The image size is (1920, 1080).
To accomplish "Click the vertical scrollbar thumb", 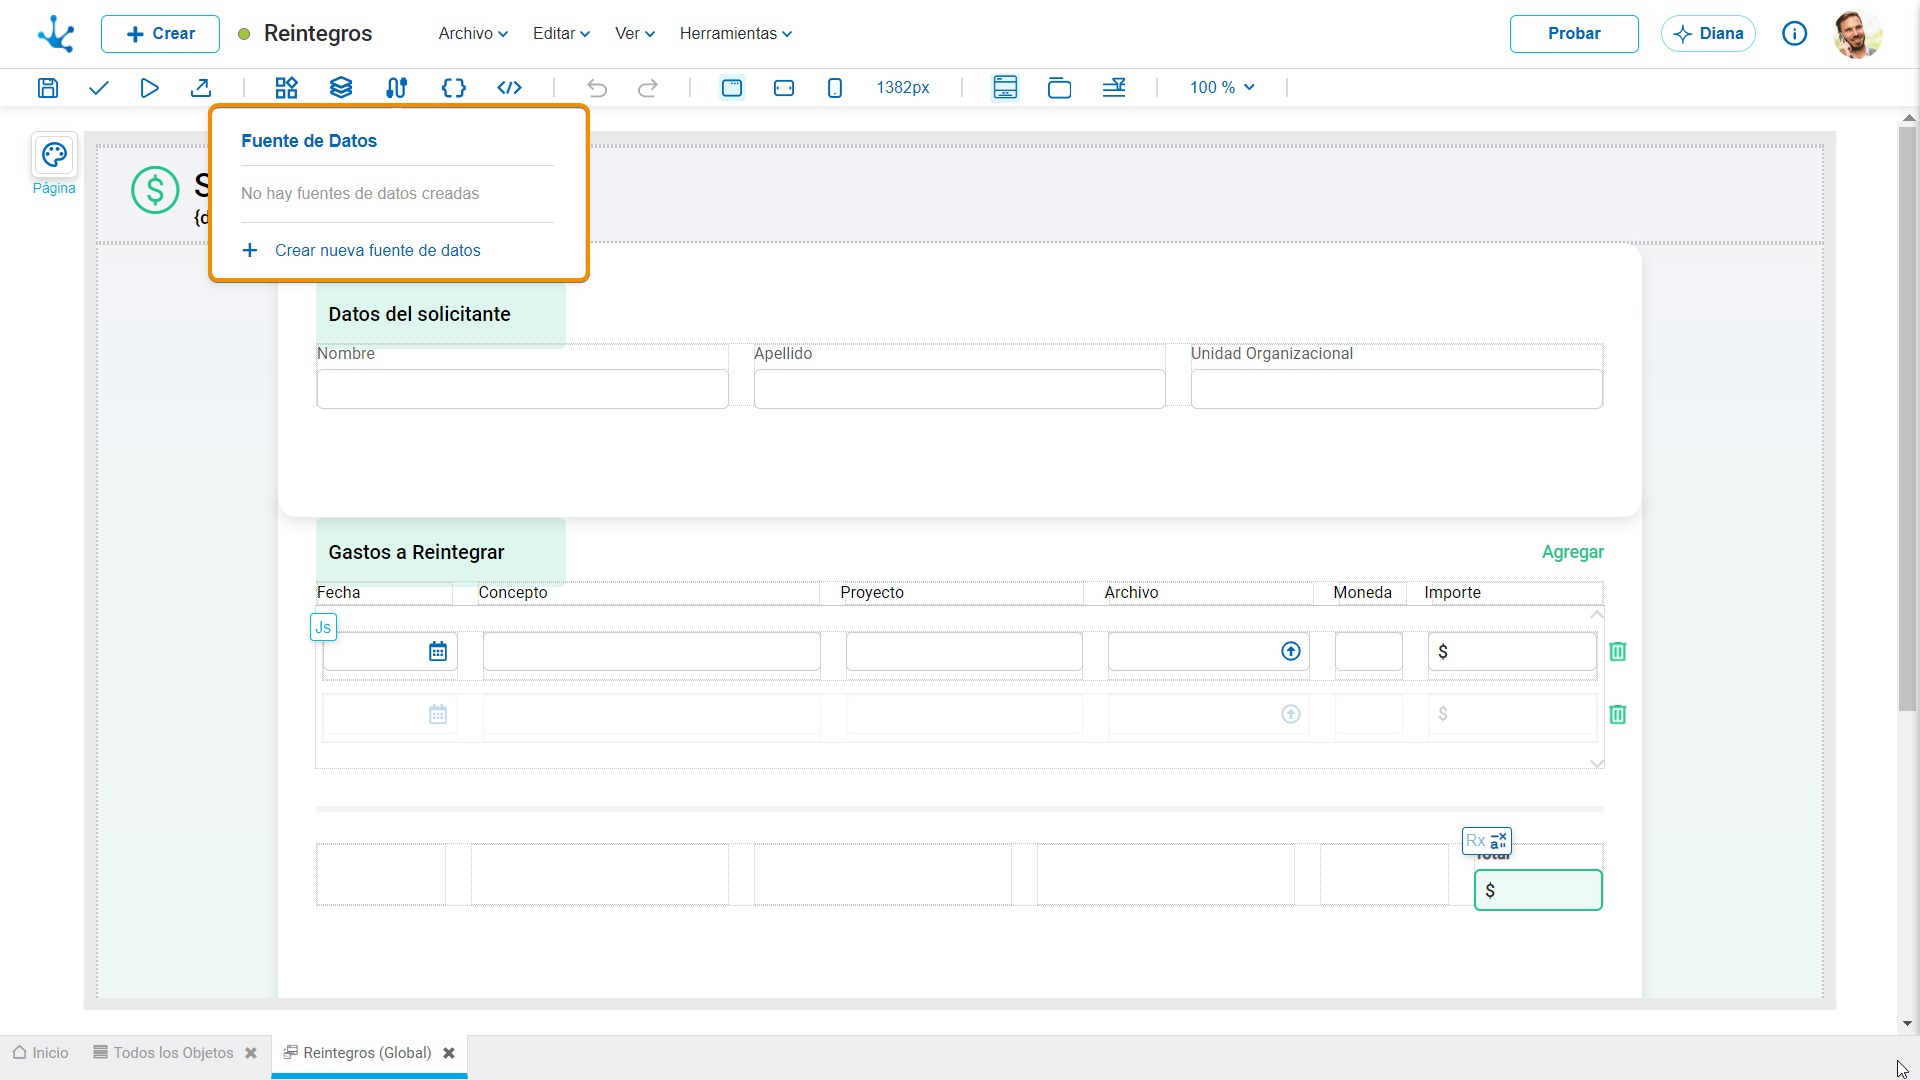I will pyautogui.click(x=1908, y=418).
